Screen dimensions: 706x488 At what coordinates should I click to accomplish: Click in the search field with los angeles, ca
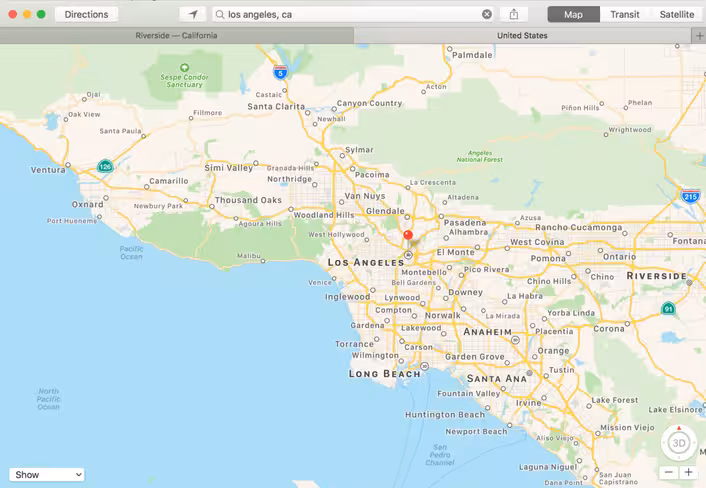pos(353,14)
